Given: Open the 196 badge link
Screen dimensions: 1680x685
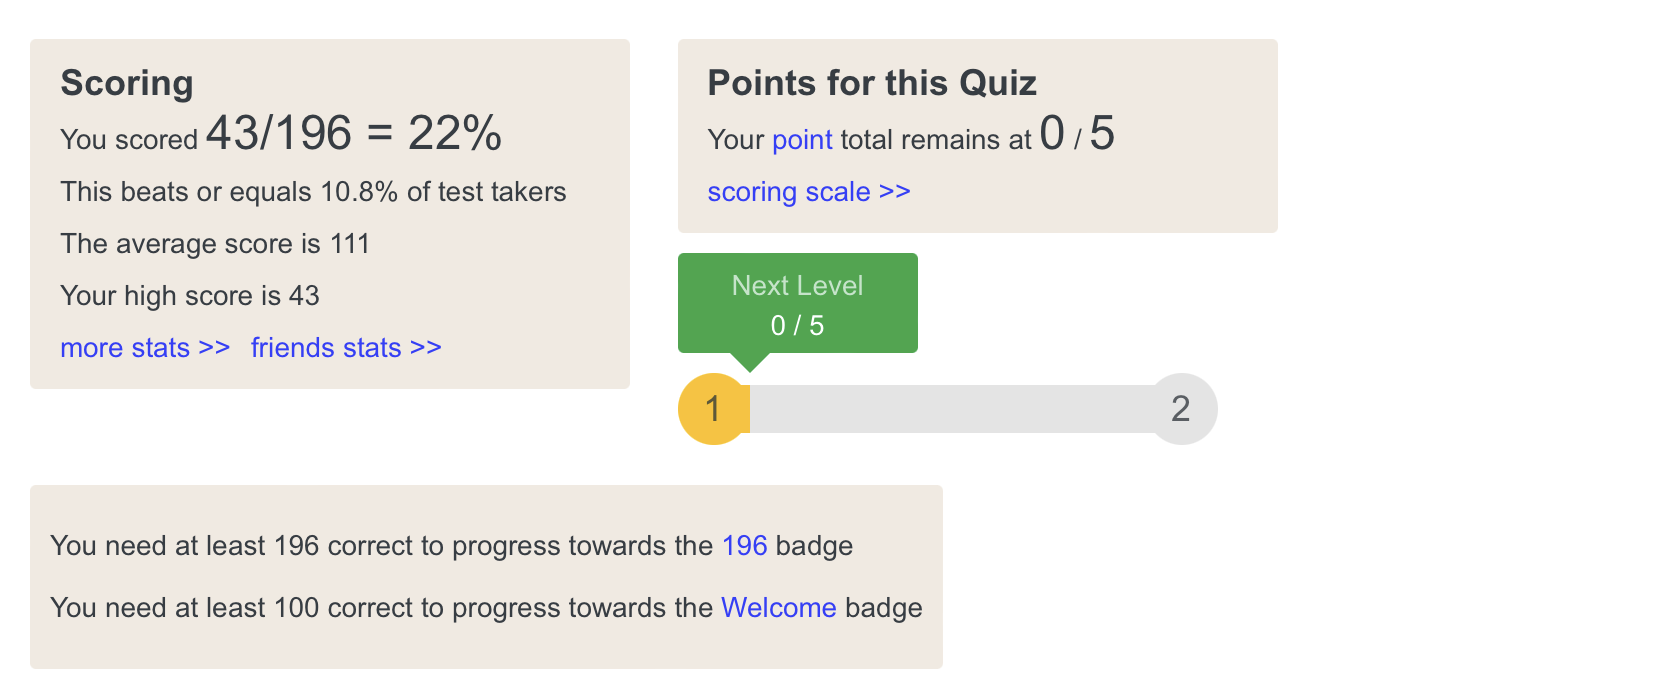Looking at the screenshot, I should (744, 546).
